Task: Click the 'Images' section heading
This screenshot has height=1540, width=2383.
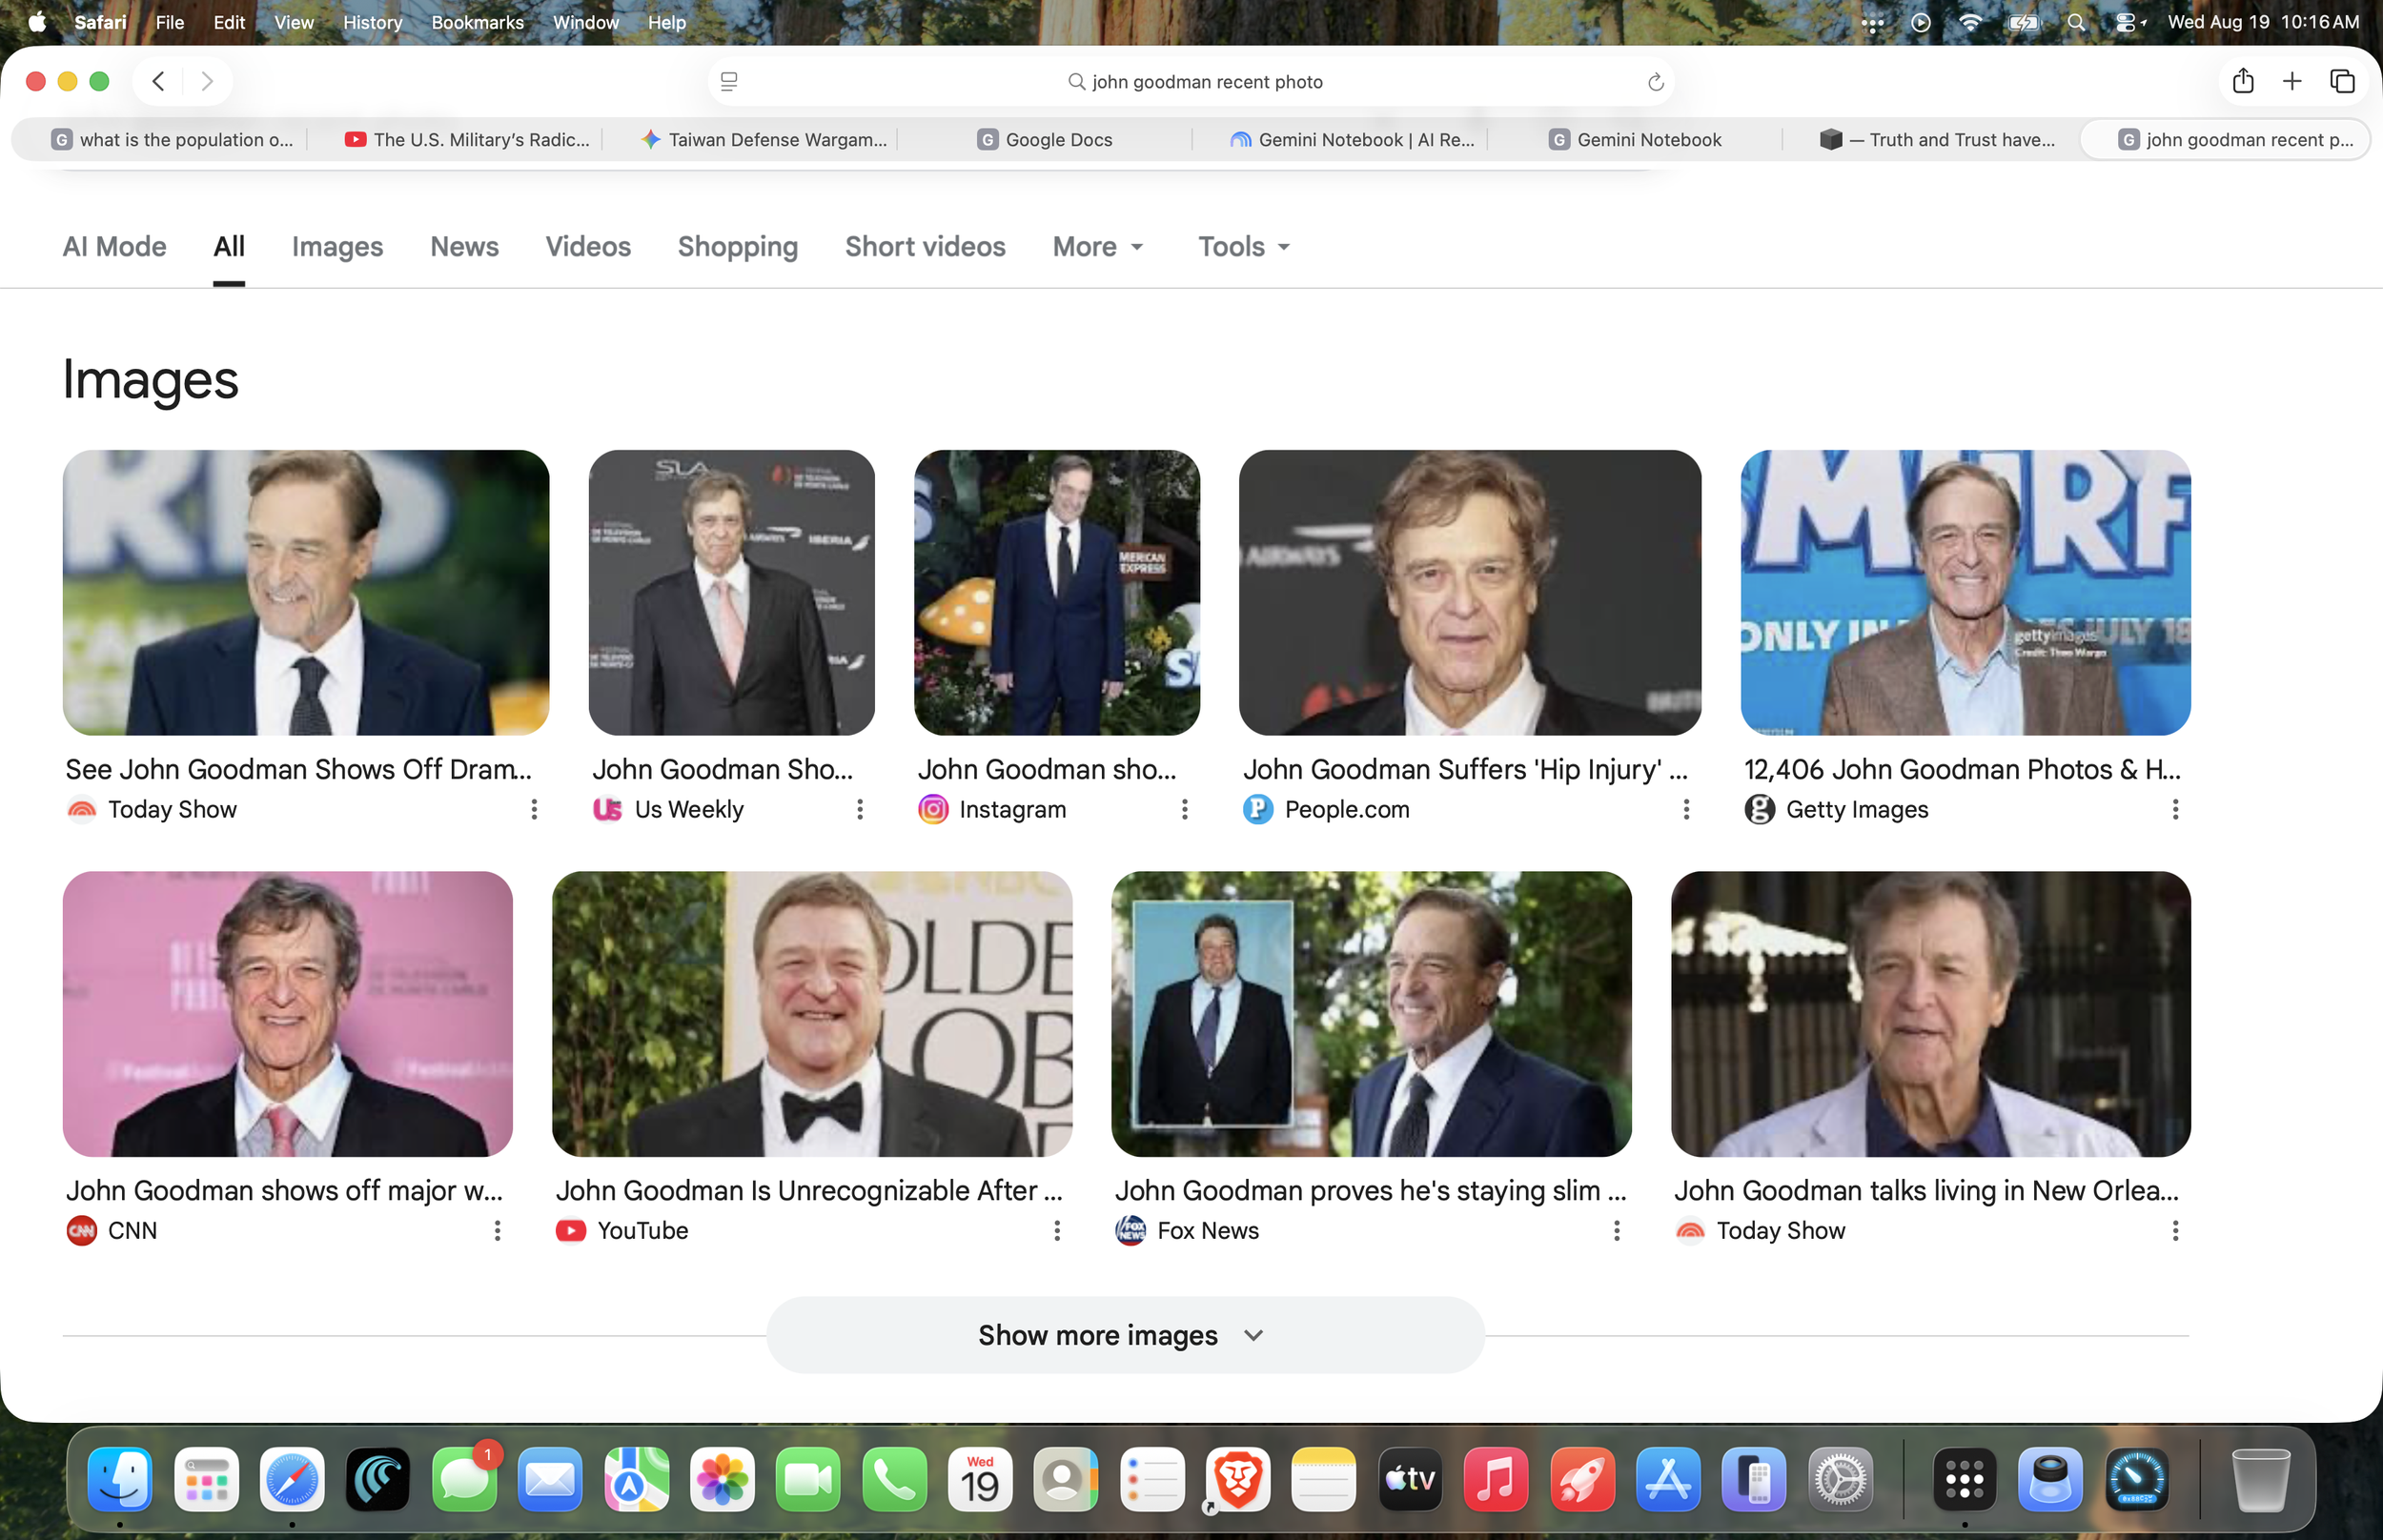Action: 150,380
